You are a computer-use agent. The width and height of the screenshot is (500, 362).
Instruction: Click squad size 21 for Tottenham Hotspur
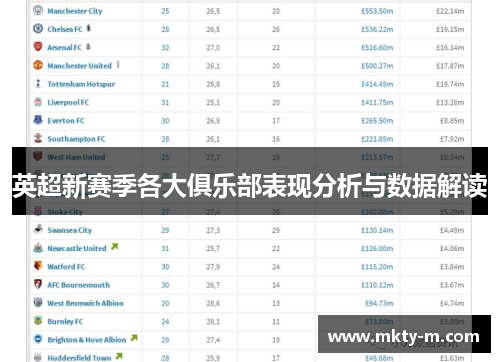(x=165, y=84)
